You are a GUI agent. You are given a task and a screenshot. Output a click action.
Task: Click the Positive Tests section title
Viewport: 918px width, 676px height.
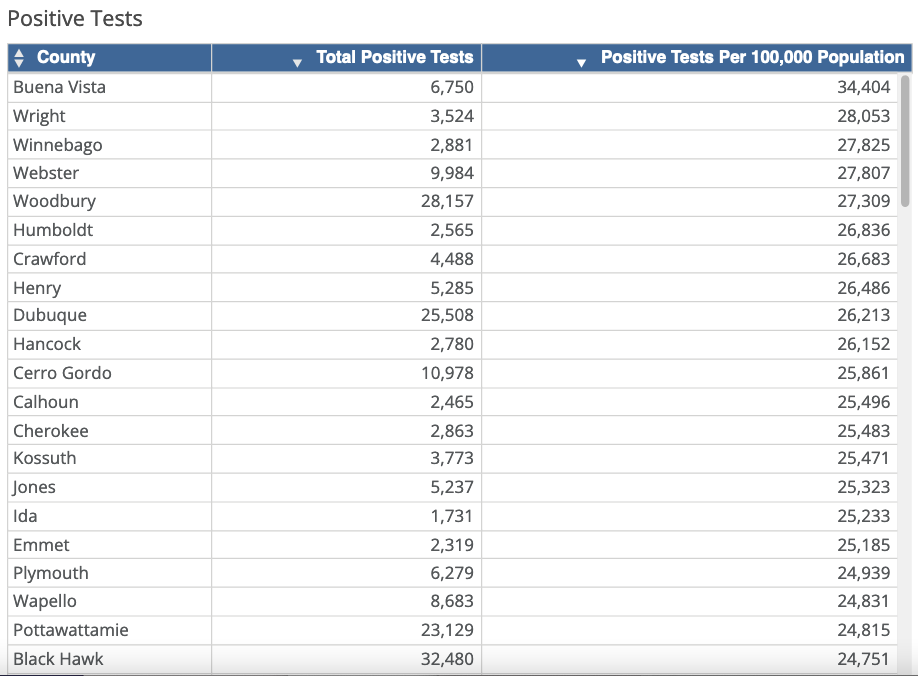[75, 19]
